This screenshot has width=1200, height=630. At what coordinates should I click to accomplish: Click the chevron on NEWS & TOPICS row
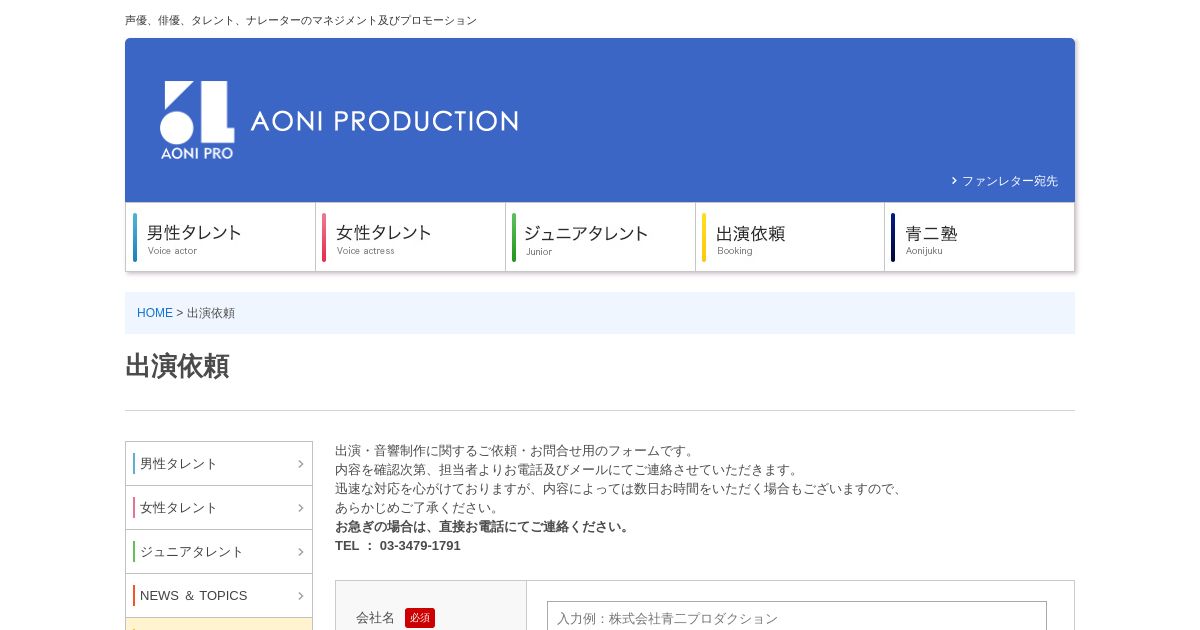pos(300,596)
